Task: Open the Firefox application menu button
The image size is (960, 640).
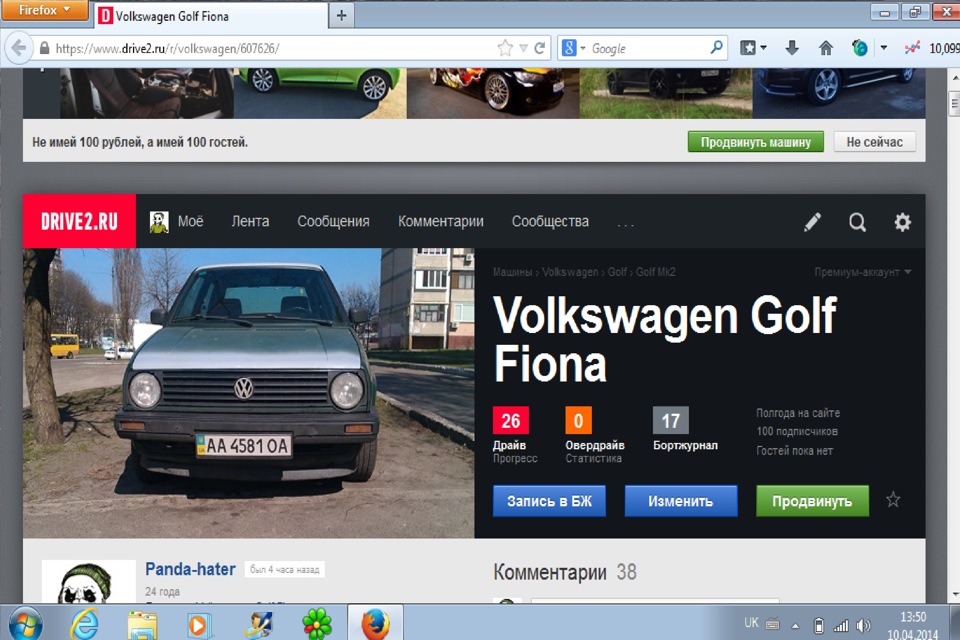Action: coord(44,10)
